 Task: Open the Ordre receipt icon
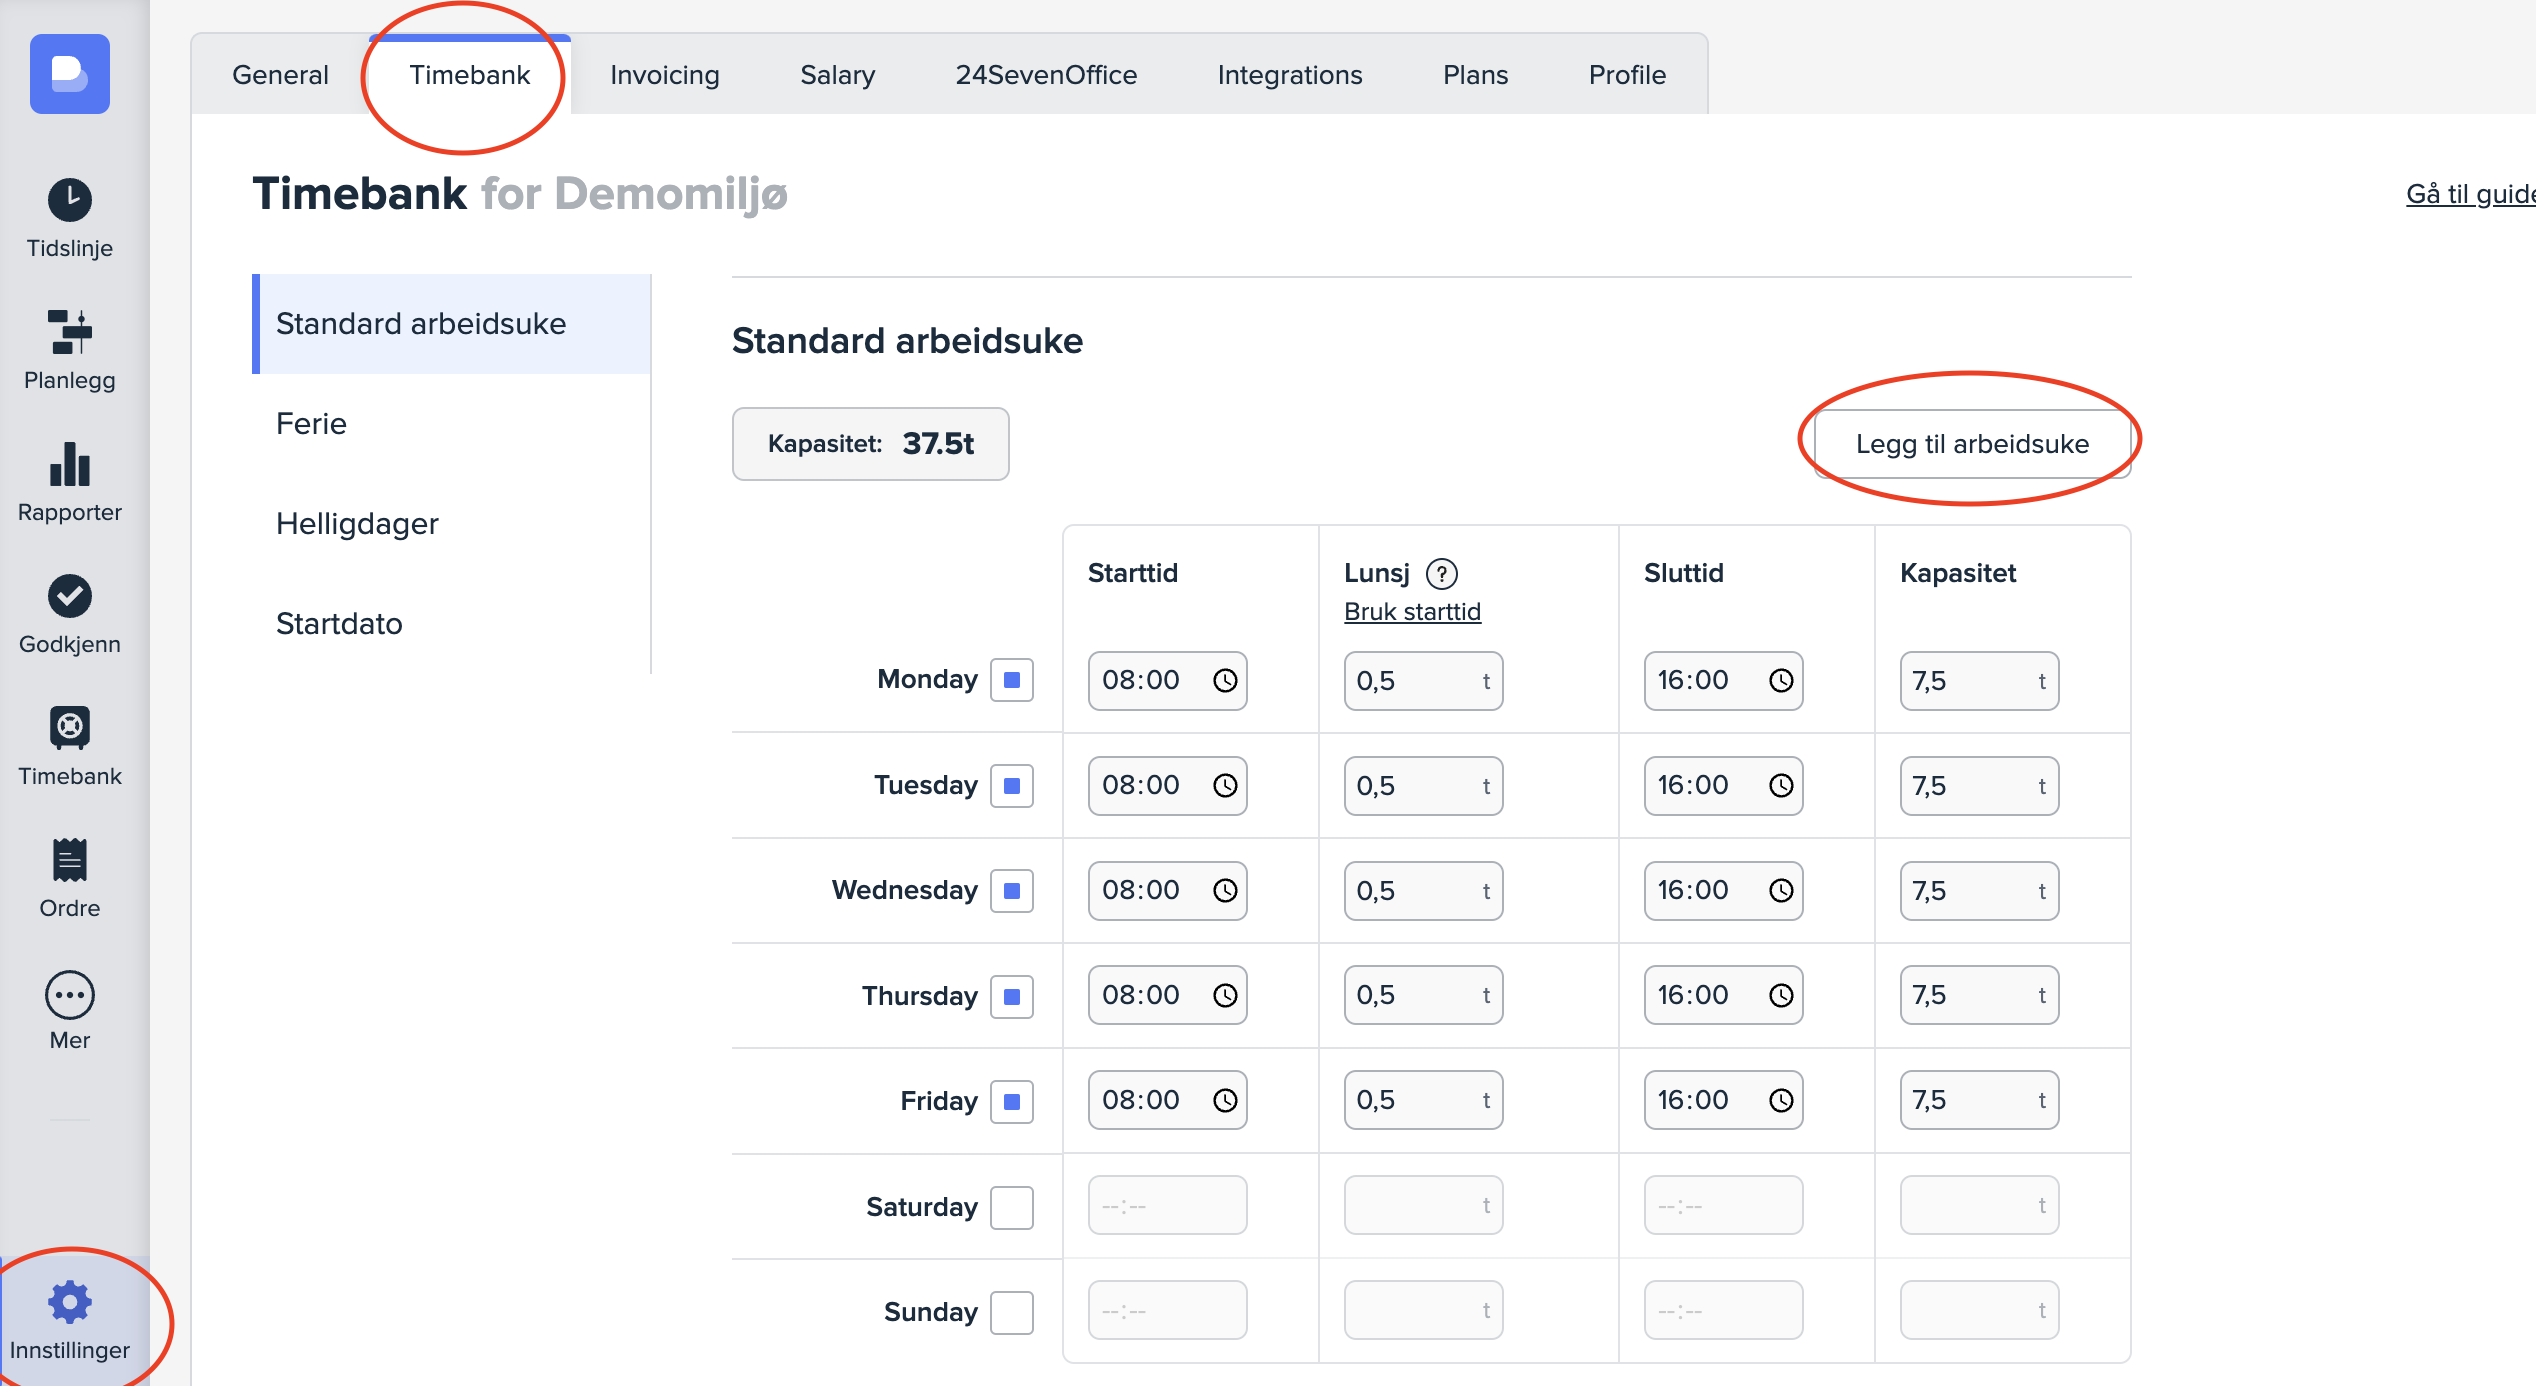(70, 860)
